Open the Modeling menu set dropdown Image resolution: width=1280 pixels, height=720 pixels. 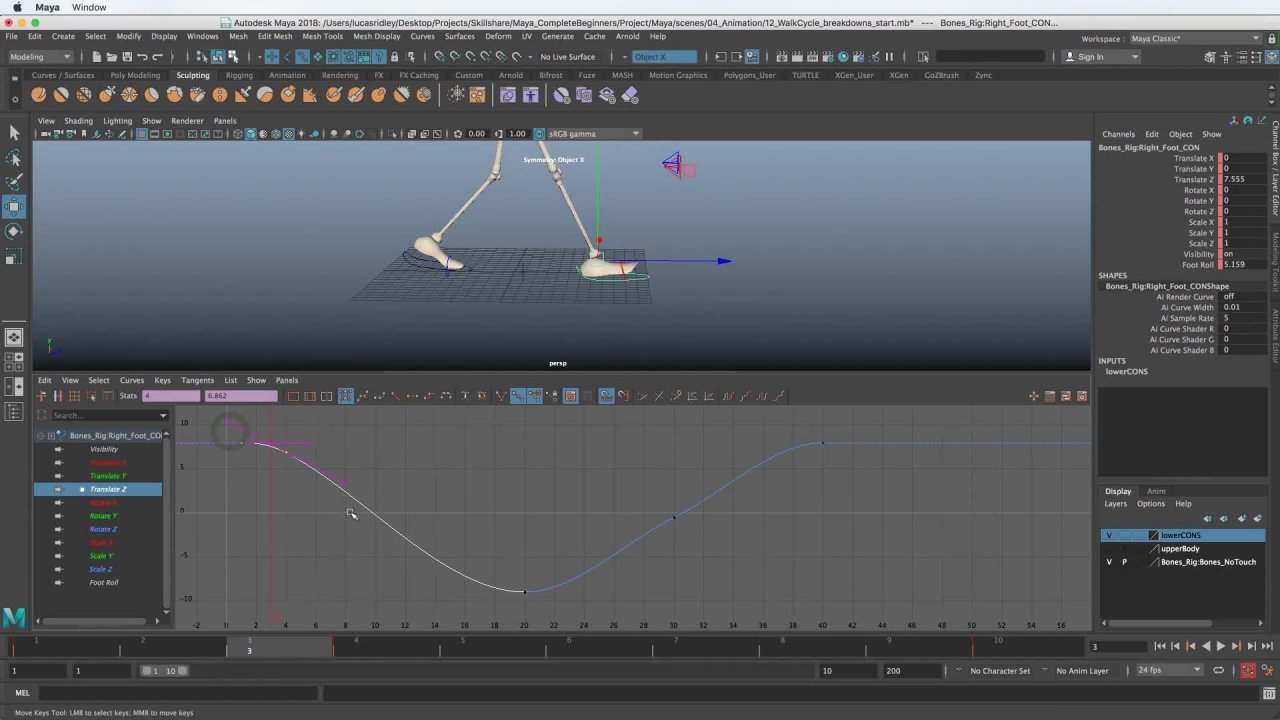(40, 57)
